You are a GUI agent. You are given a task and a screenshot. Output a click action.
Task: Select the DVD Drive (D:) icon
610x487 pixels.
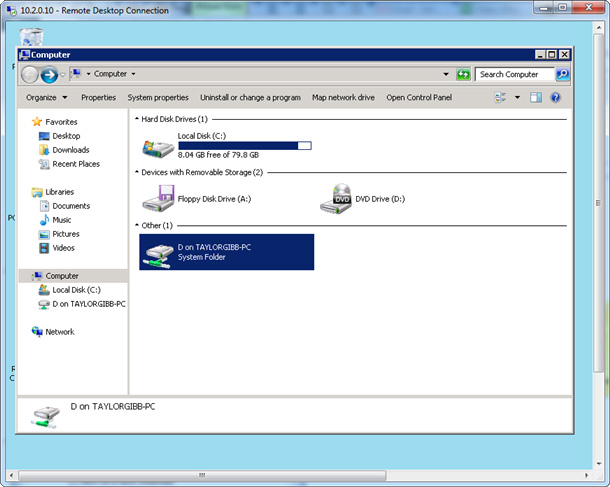tap(336, 198)
